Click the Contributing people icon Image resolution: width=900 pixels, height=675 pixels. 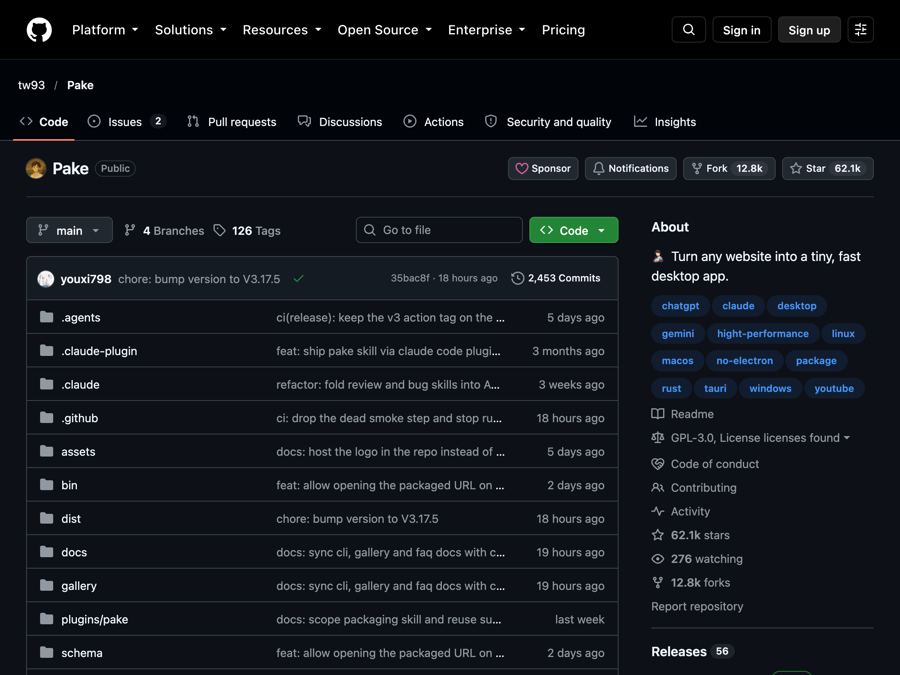tap(657, 487)
